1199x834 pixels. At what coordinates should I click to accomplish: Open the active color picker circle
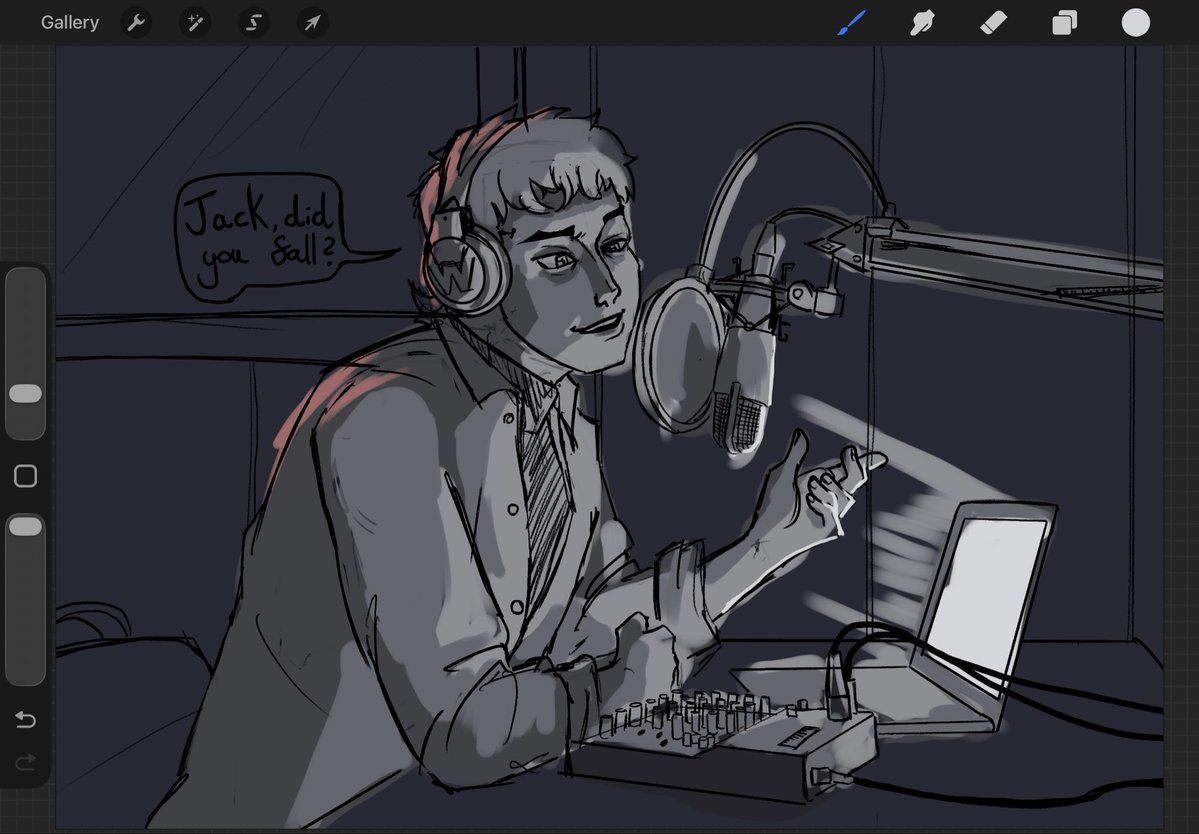[x=1136, y=23]
